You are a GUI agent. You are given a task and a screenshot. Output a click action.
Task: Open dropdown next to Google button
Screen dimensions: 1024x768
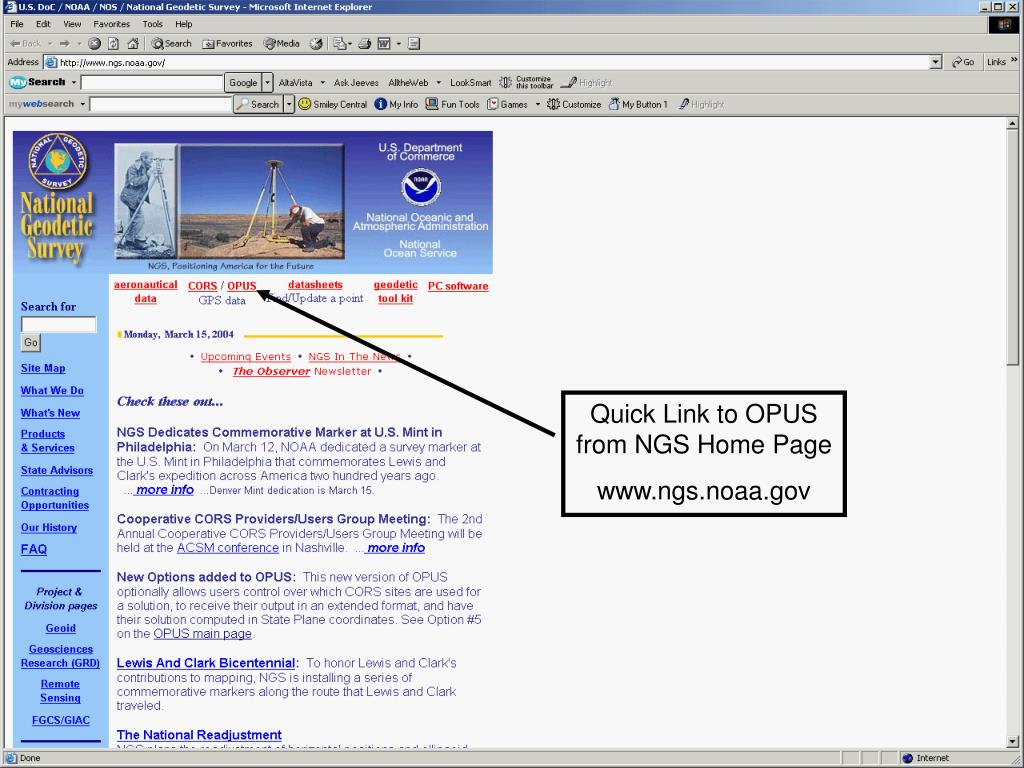pos(267,83)
